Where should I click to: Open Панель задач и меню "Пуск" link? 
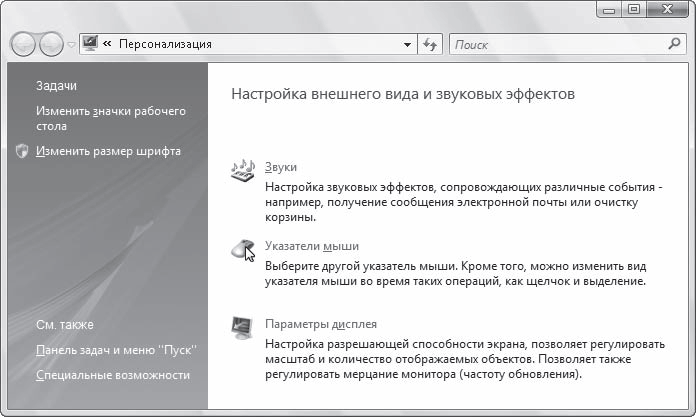coord(116,350)
